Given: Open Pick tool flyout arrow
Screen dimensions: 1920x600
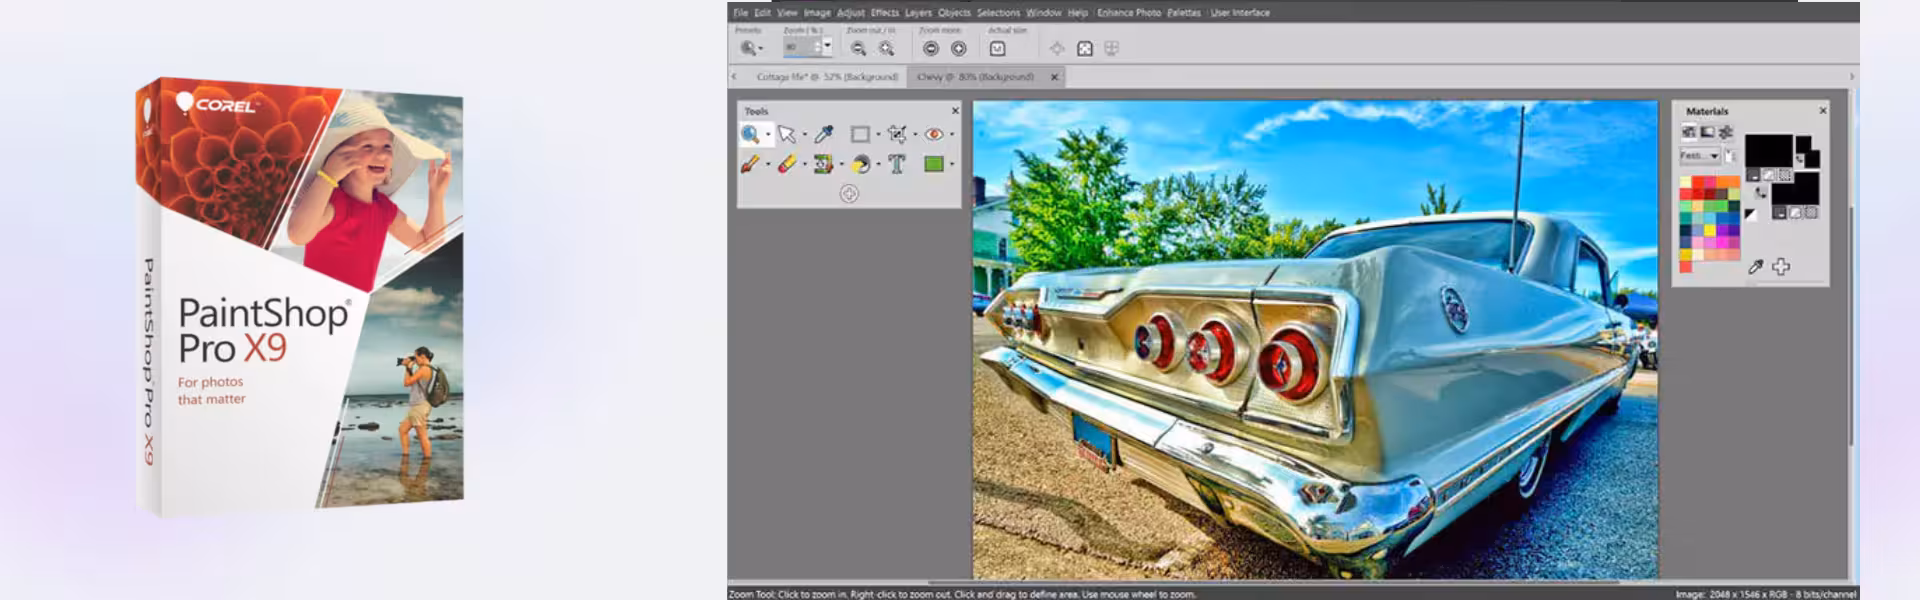Looking at the screenshot, I should (x=805, y=135).
